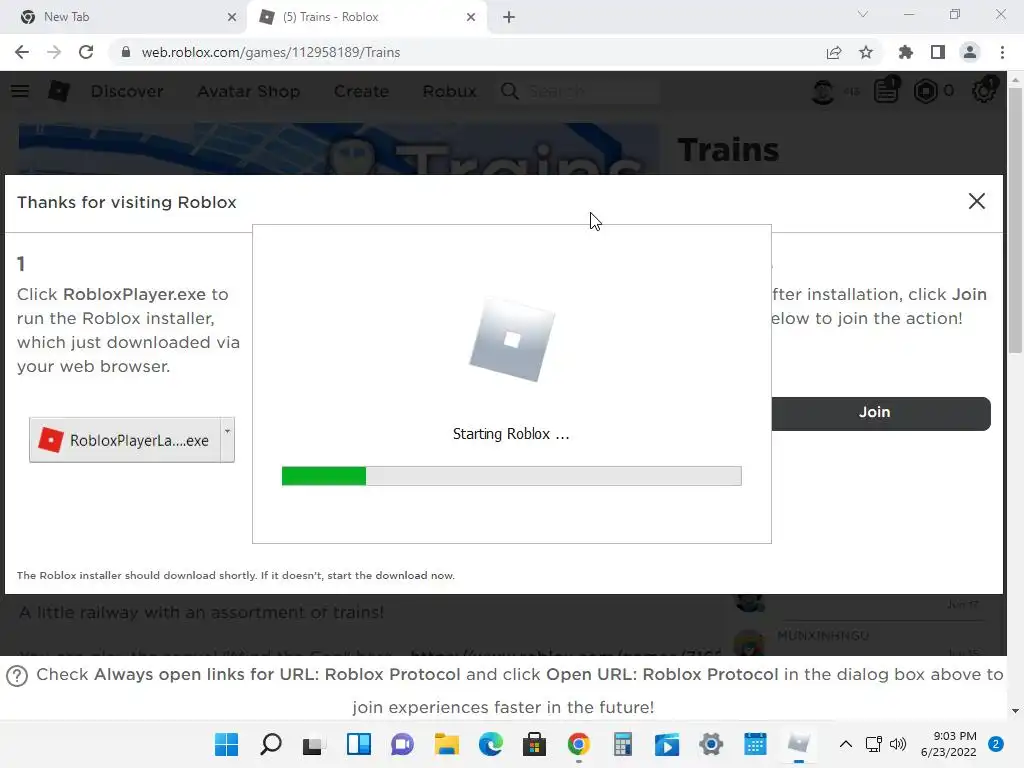The height and width of the screenshot is (768, 1024).
Task: Click the browser forward arrow
Action: (x=54, y=52)
